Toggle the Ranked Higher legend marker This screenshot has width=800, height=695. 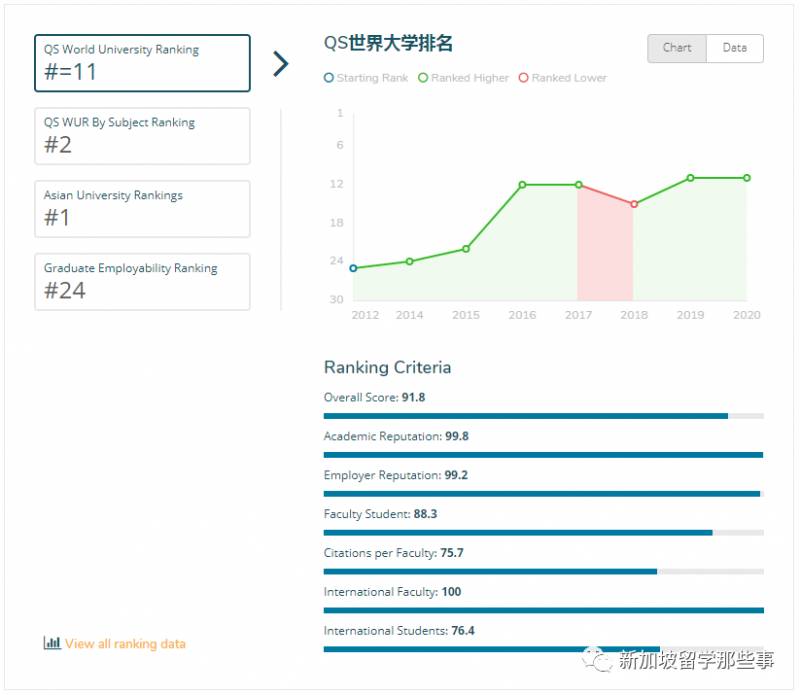(x=423, y=78)
